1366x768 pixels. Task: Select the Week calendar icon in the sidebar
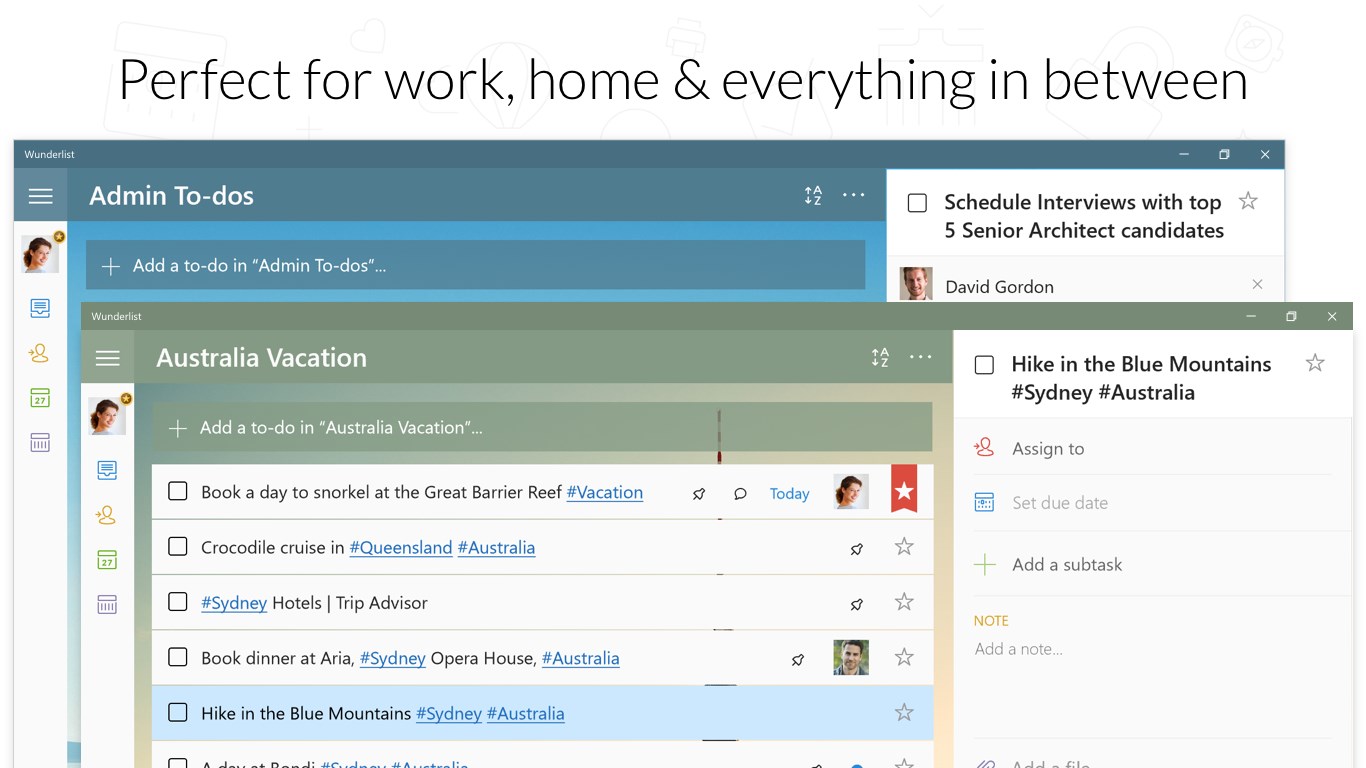pos(107,559)
